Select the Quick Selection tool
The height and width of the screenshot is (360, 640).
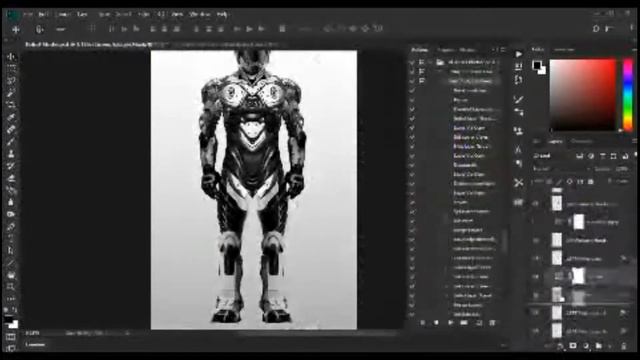point(11,93)
